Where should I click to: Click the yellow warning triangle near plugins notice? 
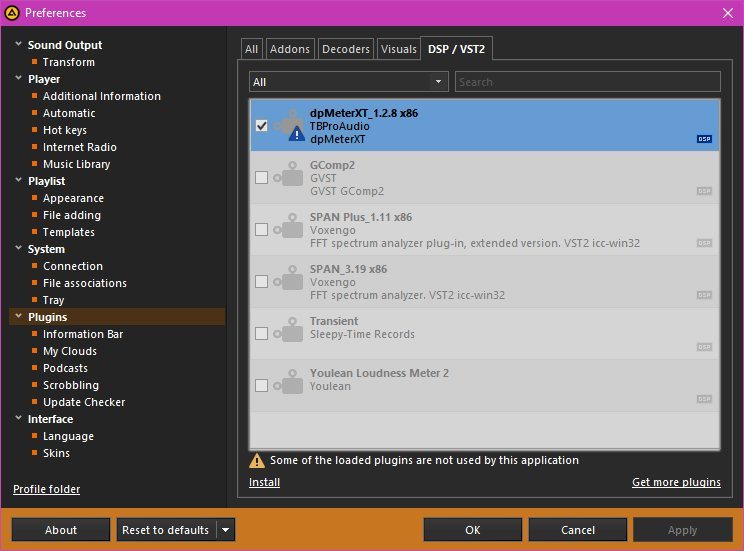[x=257, y=460]
